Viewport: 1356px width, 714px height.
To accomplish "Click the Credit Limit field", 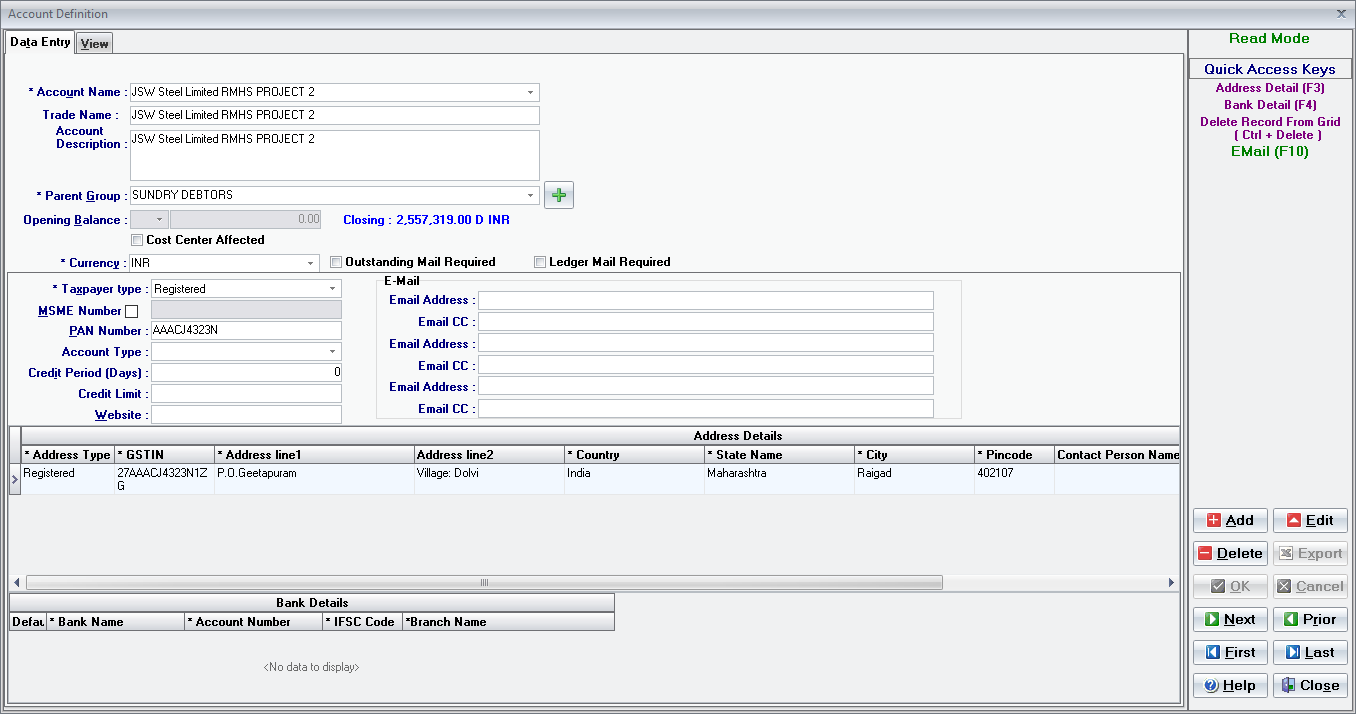I will pos(246,394).
